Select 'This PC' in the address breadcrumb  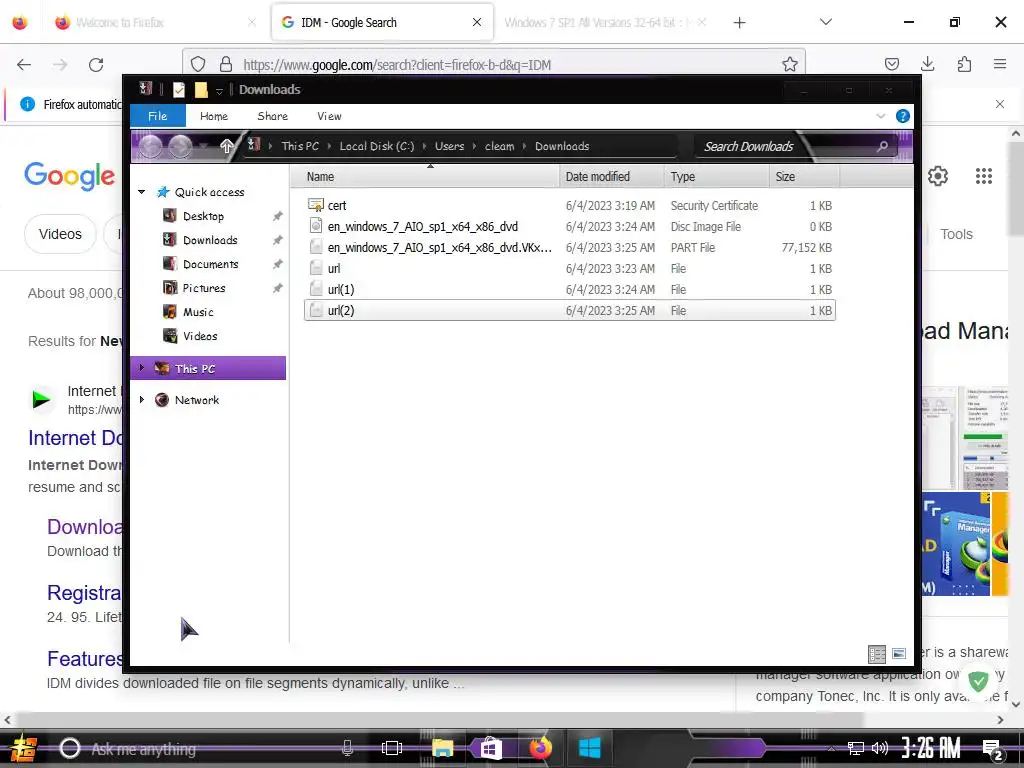point(300,146)
